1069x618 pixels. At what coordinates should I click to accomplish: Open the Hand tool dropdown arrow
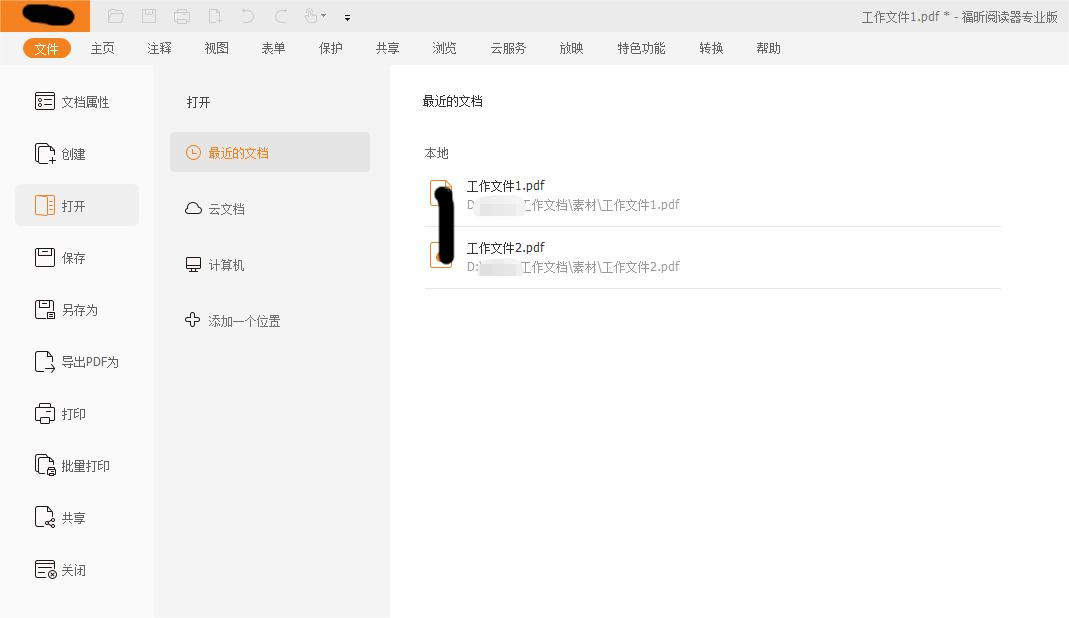[322, 16]
